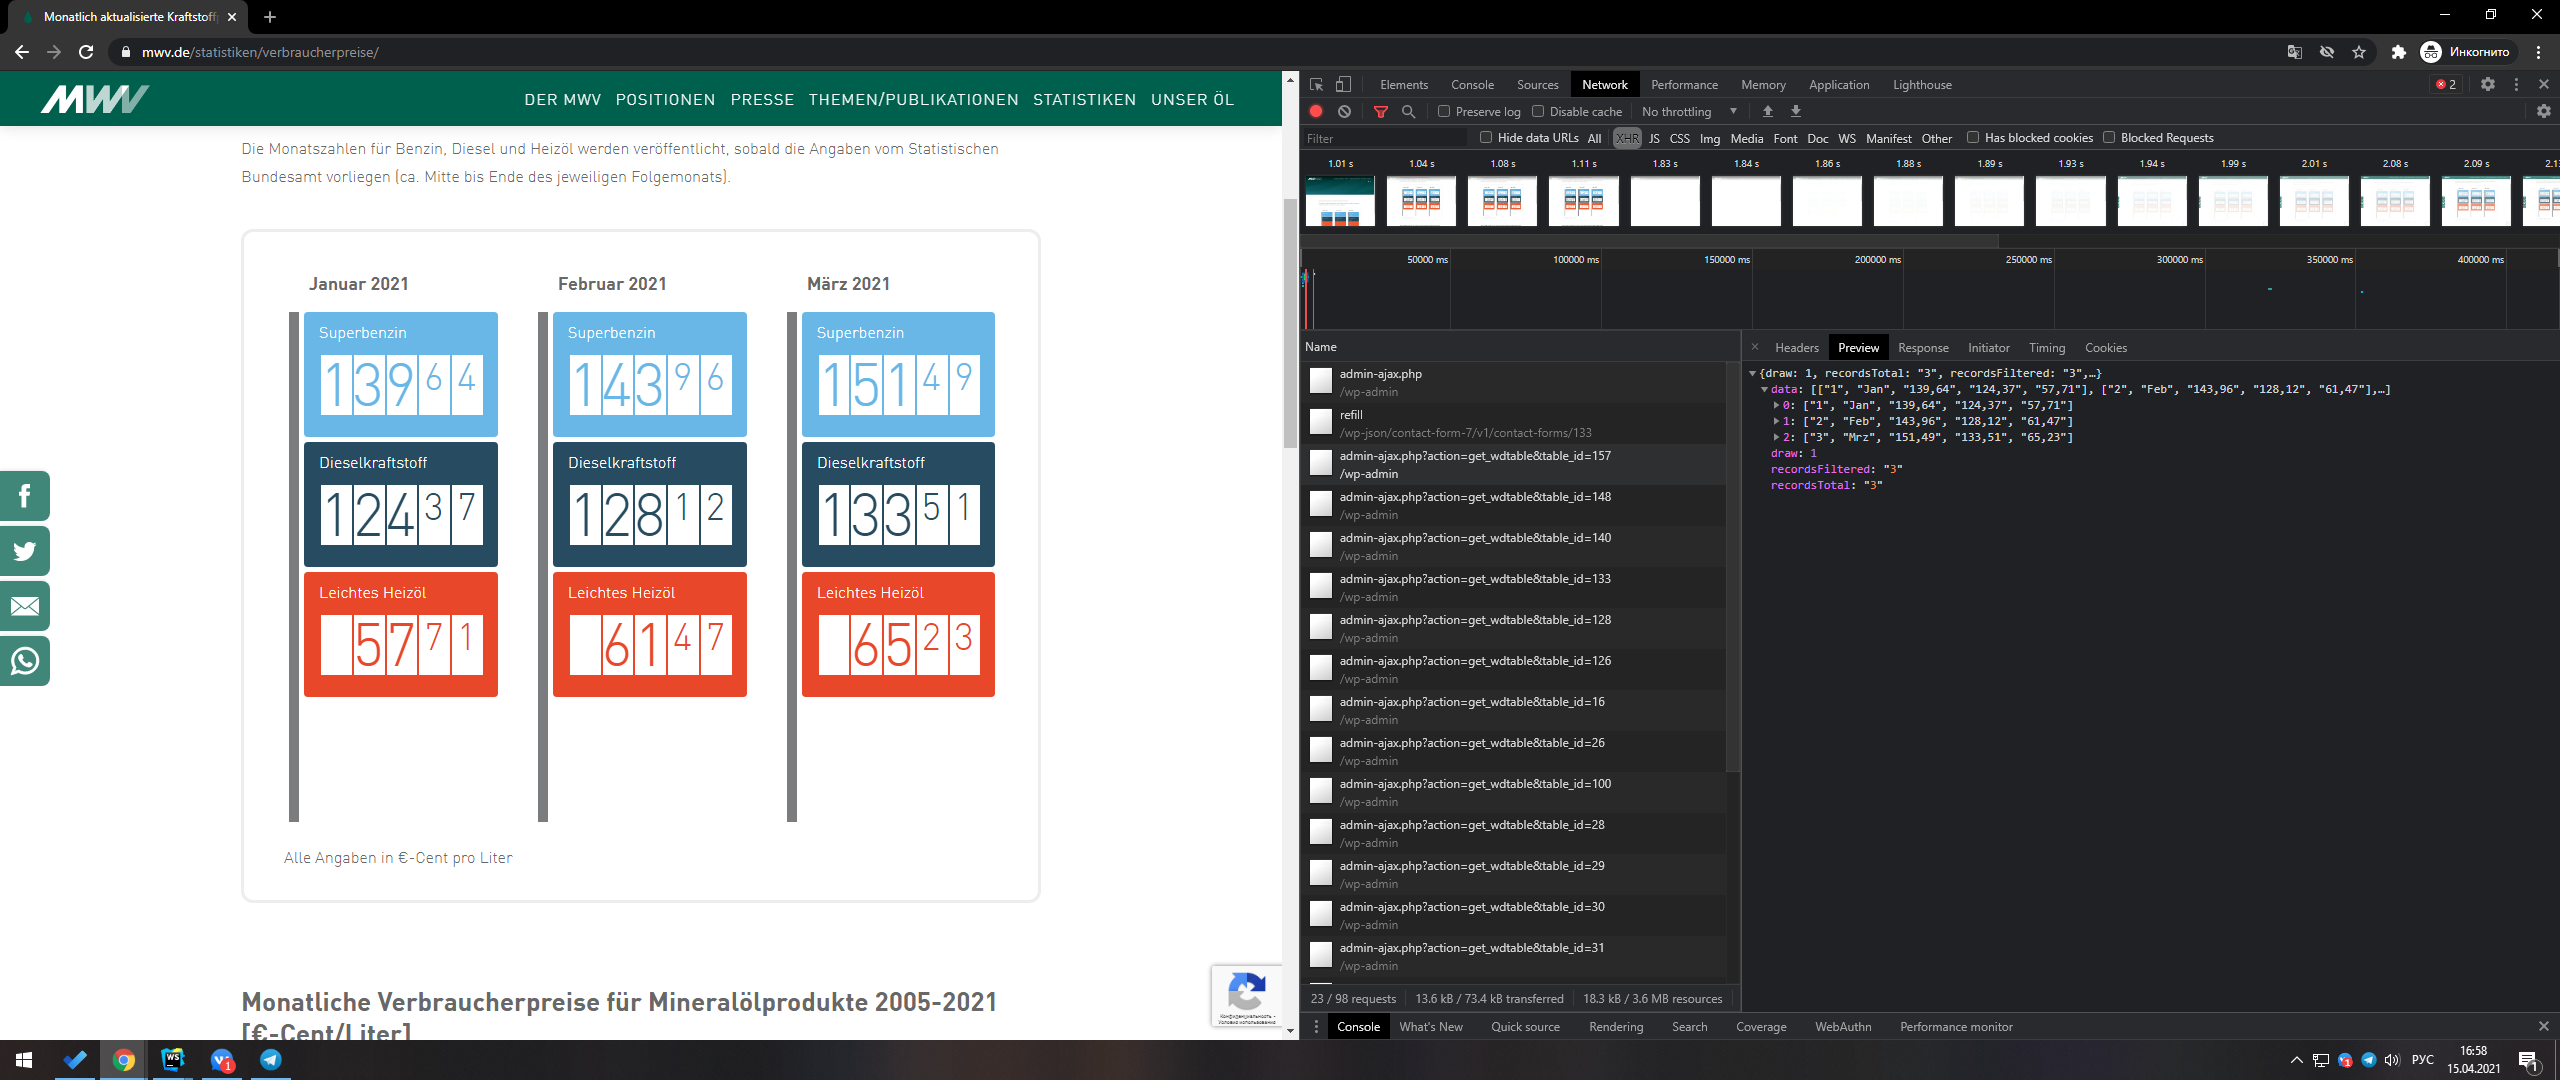Expand data row 0 Jan

pyautogui.click(x=1776, y=405)
